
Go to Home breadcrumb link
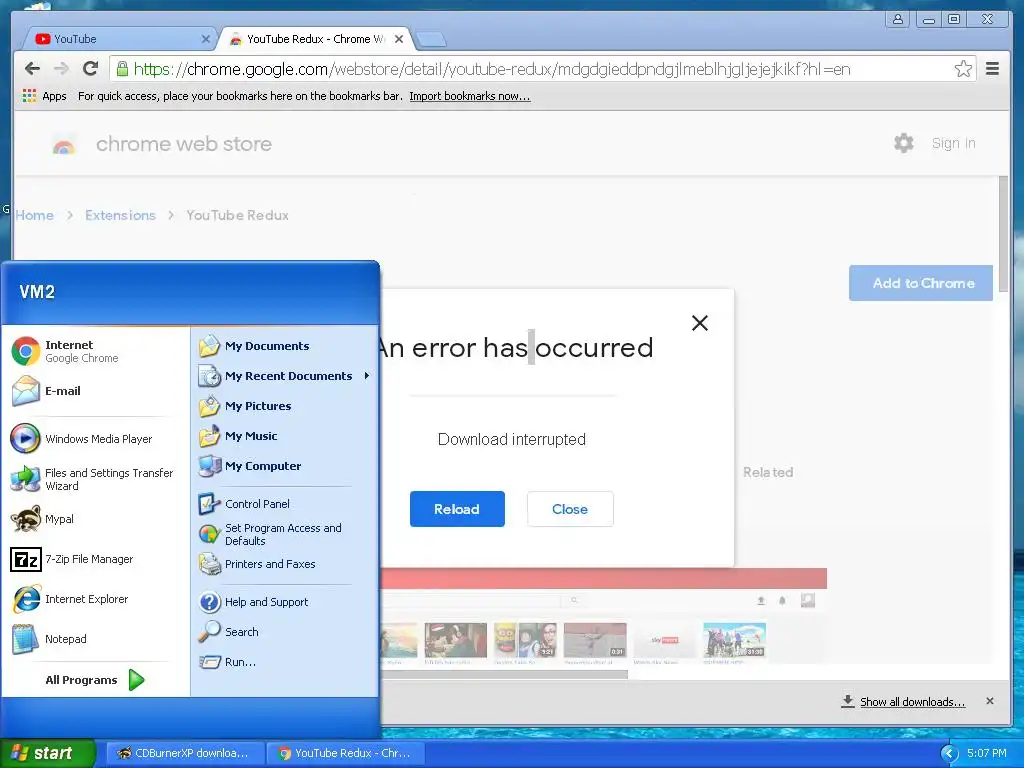(x=35, y=215)
